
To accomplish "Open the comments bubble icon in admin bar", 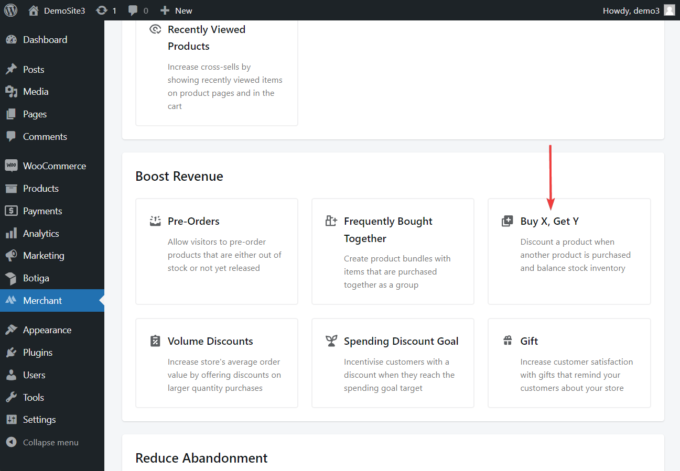I will click(x=133, y=10).
